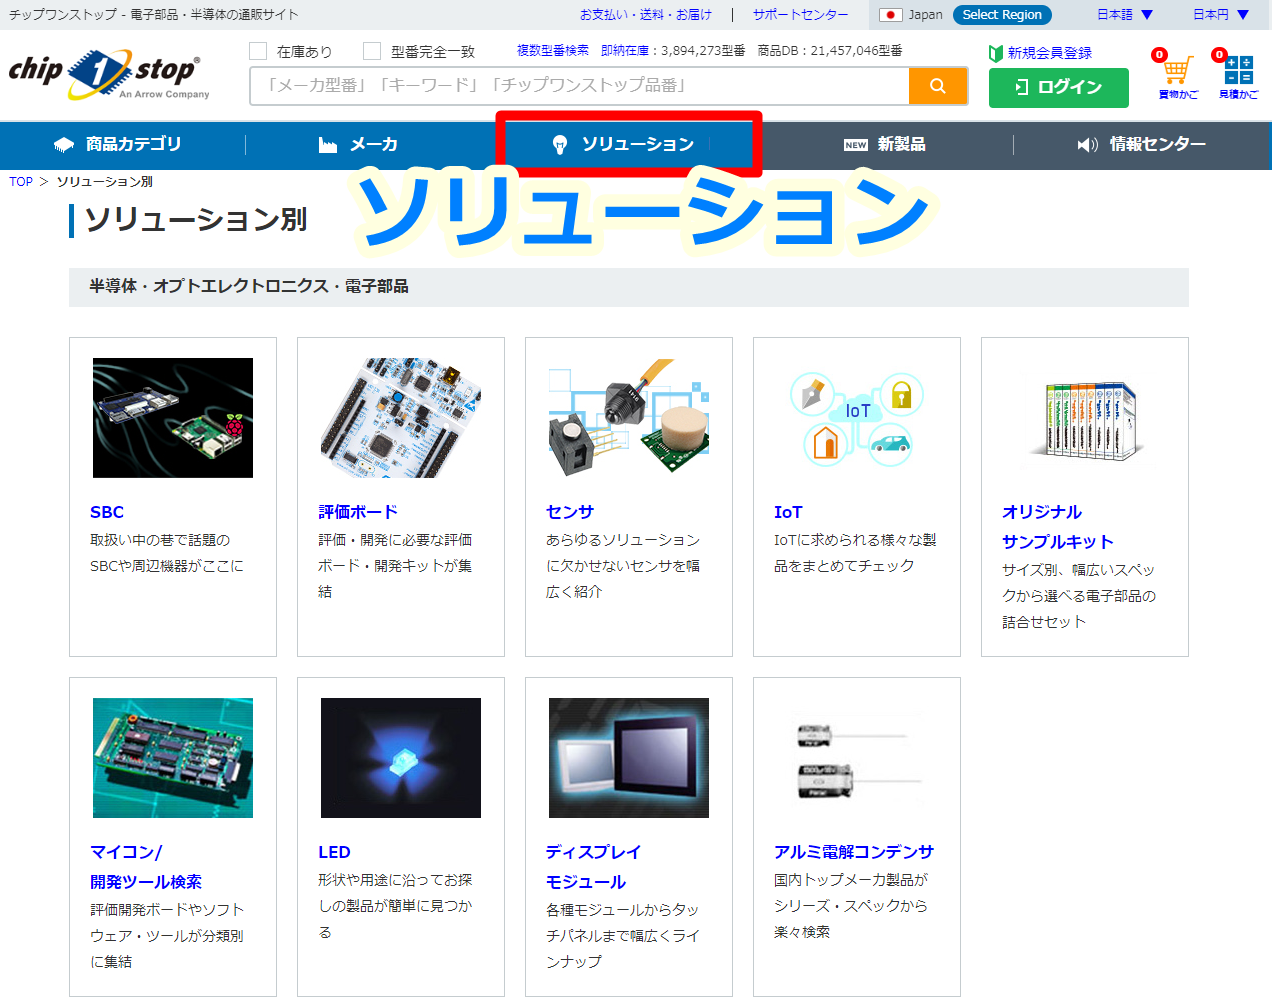Screen dimensions: 1272x1005
Task: Open the 複数型番検索 link
Action: 552,50
